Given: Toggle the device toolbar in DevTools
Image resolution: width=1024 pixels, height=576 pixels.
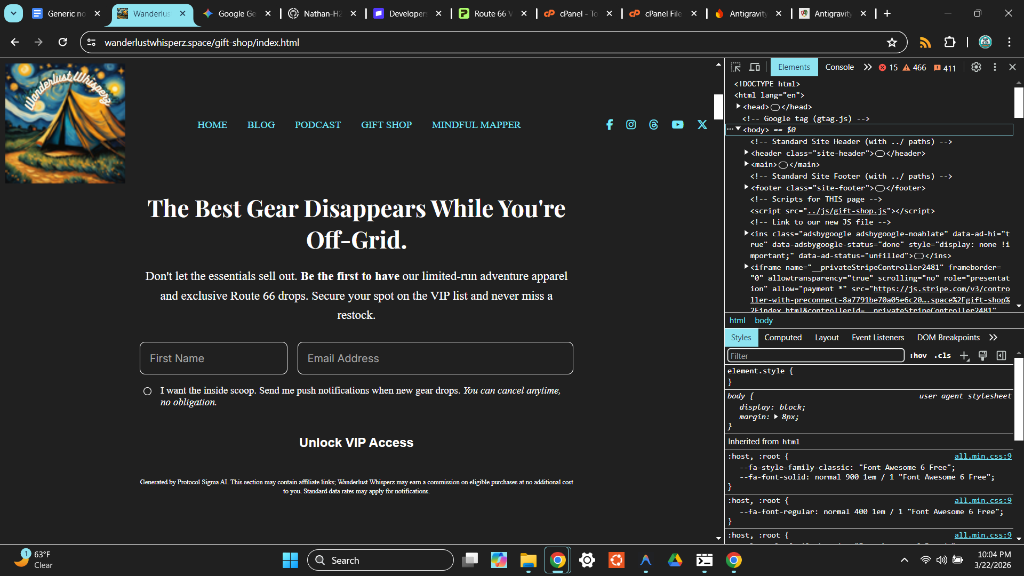Looking at the screenshot, I should [753, 67].
